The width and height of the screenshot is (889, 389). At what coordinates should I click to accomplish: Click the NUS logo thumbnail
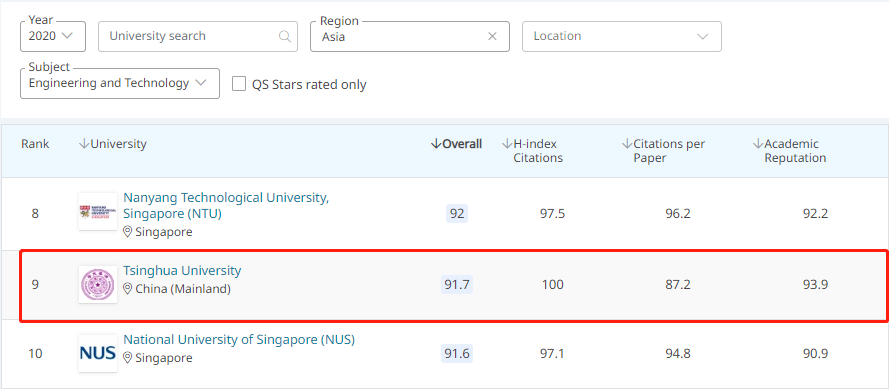coord(98,353)
